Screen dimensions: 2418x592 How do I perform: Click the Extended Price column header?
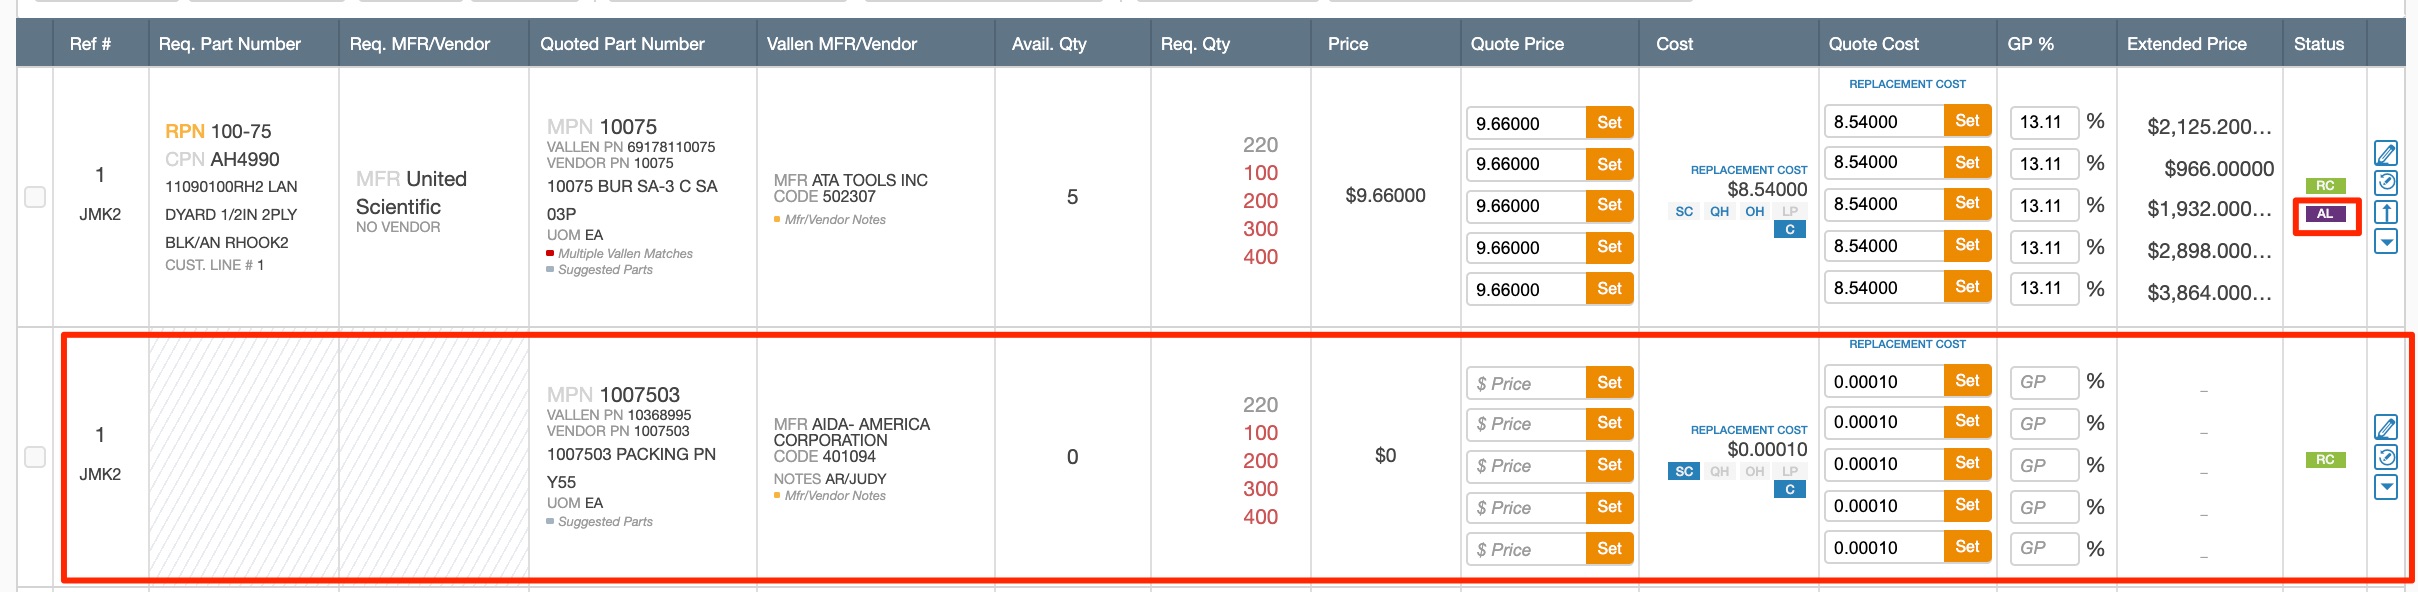click(2186, 44)
